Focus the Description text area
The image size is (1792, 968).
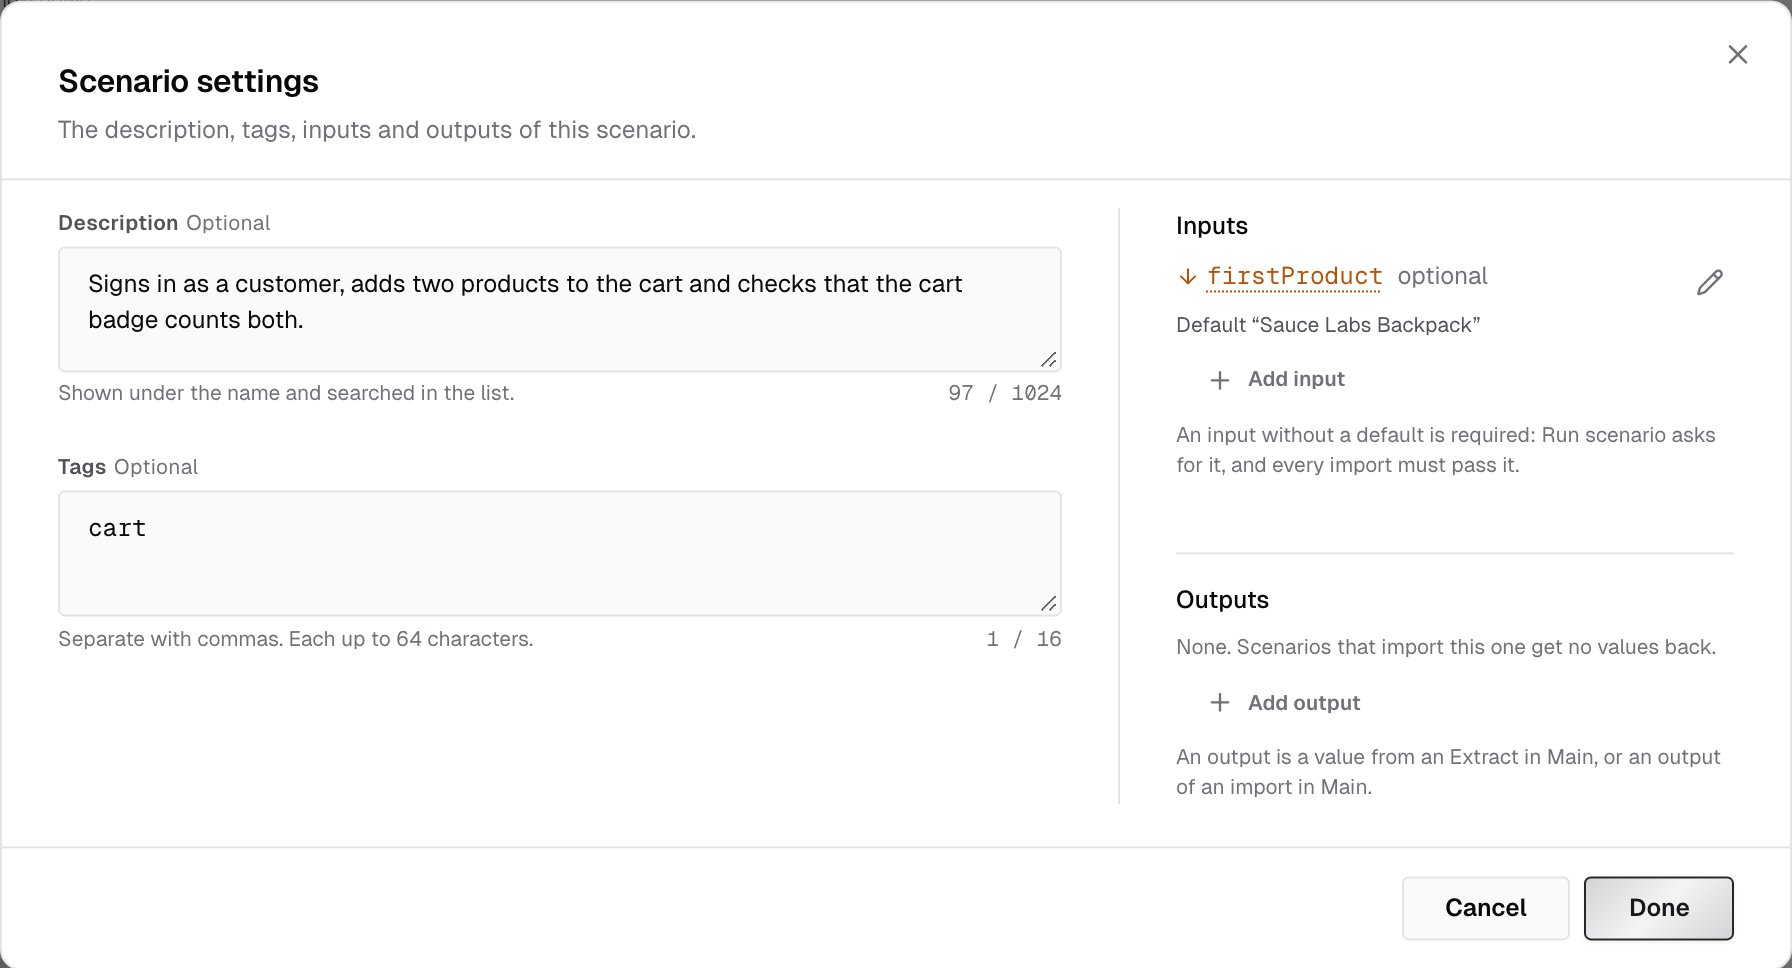point(559,309)
